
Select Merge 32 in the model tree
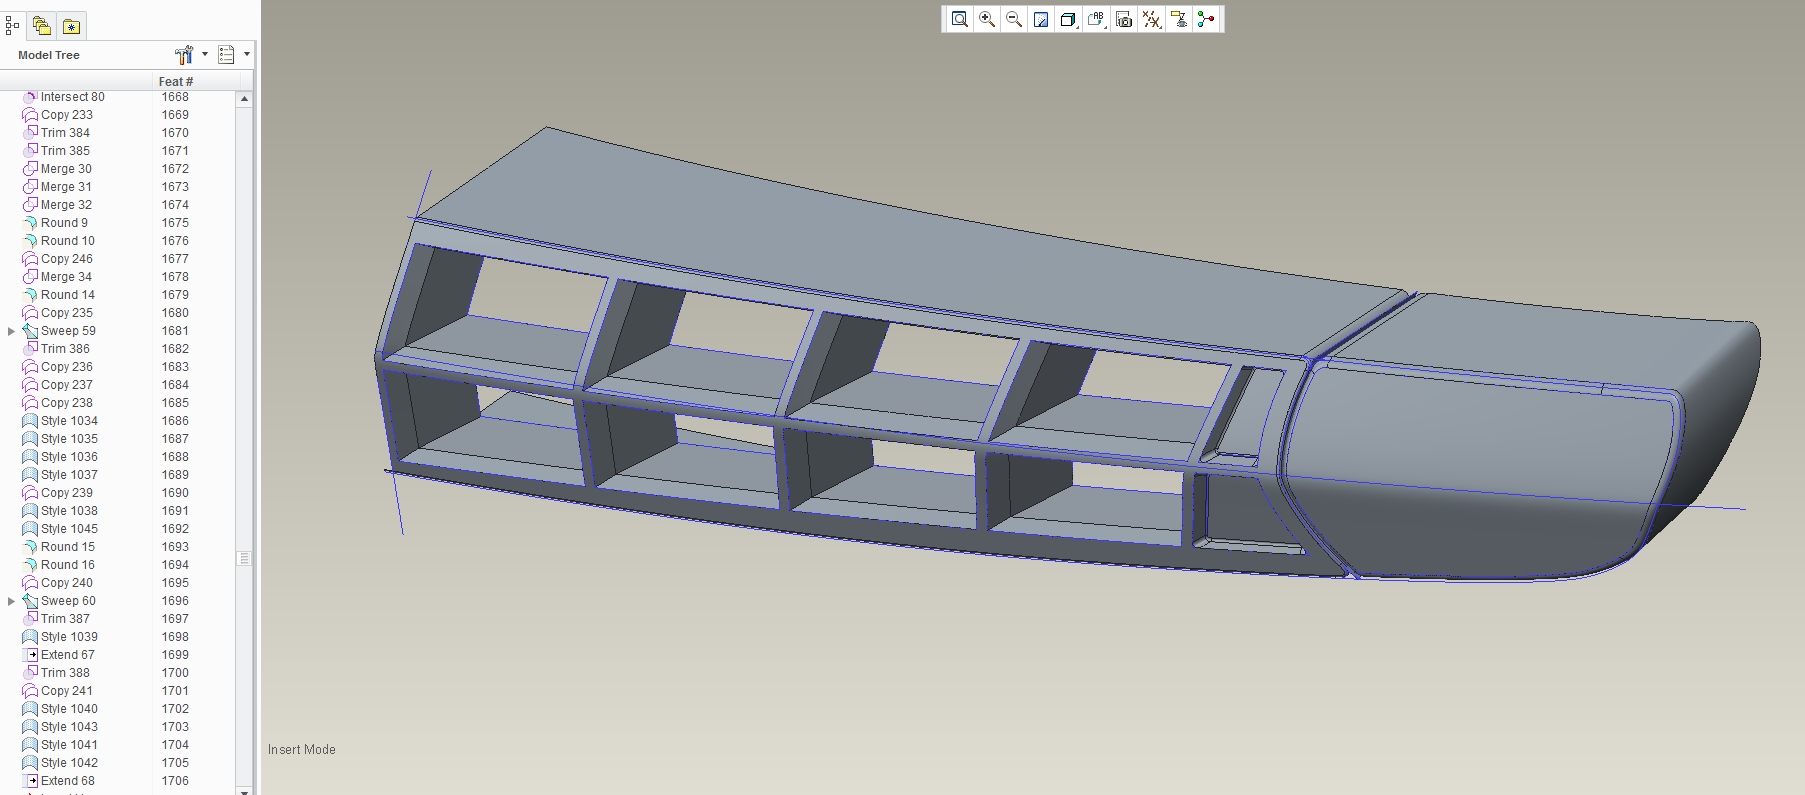66,205
